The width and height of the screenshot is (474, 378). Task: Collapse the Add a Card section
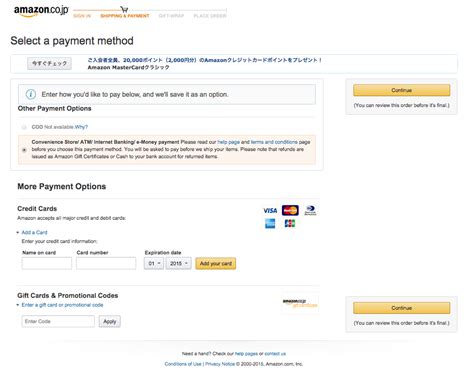(x=32, y=232)
